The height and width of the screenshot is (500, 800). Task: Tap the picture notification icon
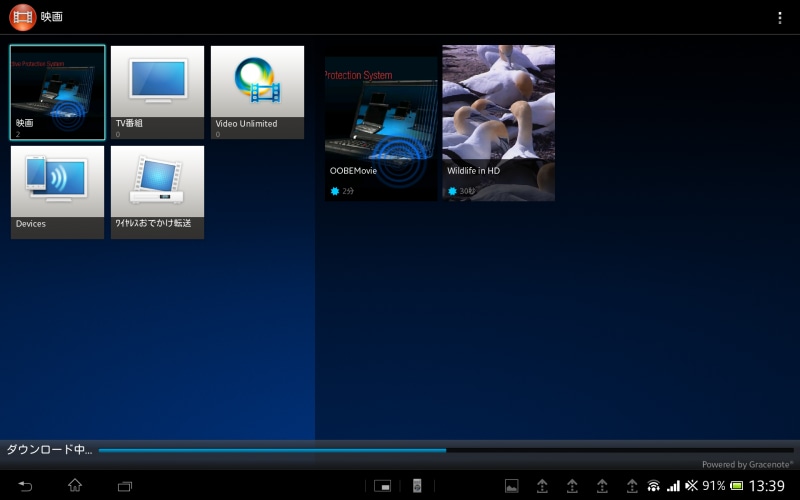pyautogui.click(x=511, y=486)
